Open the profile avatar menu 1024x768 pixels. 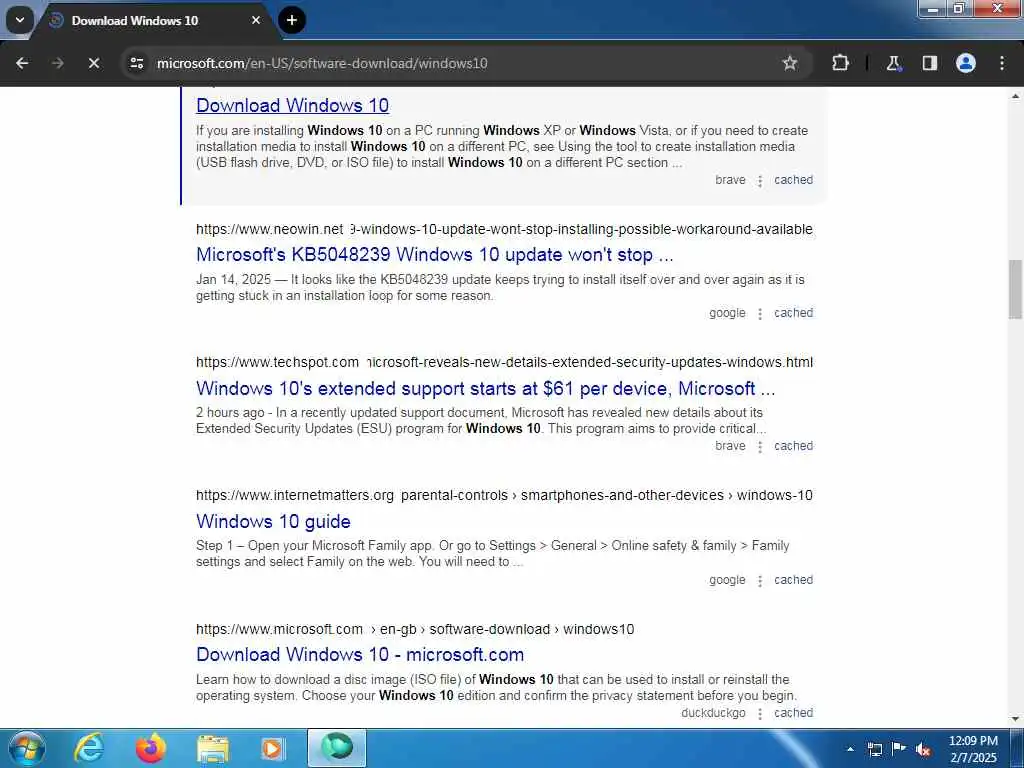965,63
